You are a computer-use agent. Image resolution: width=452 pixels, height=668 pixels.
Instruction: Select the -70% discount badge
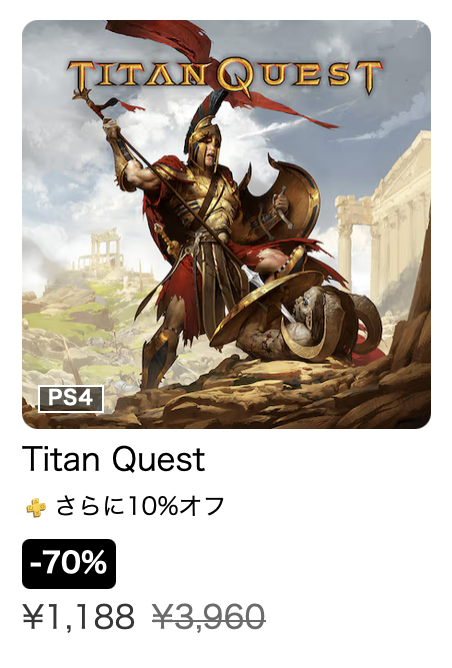click(69, 564)
